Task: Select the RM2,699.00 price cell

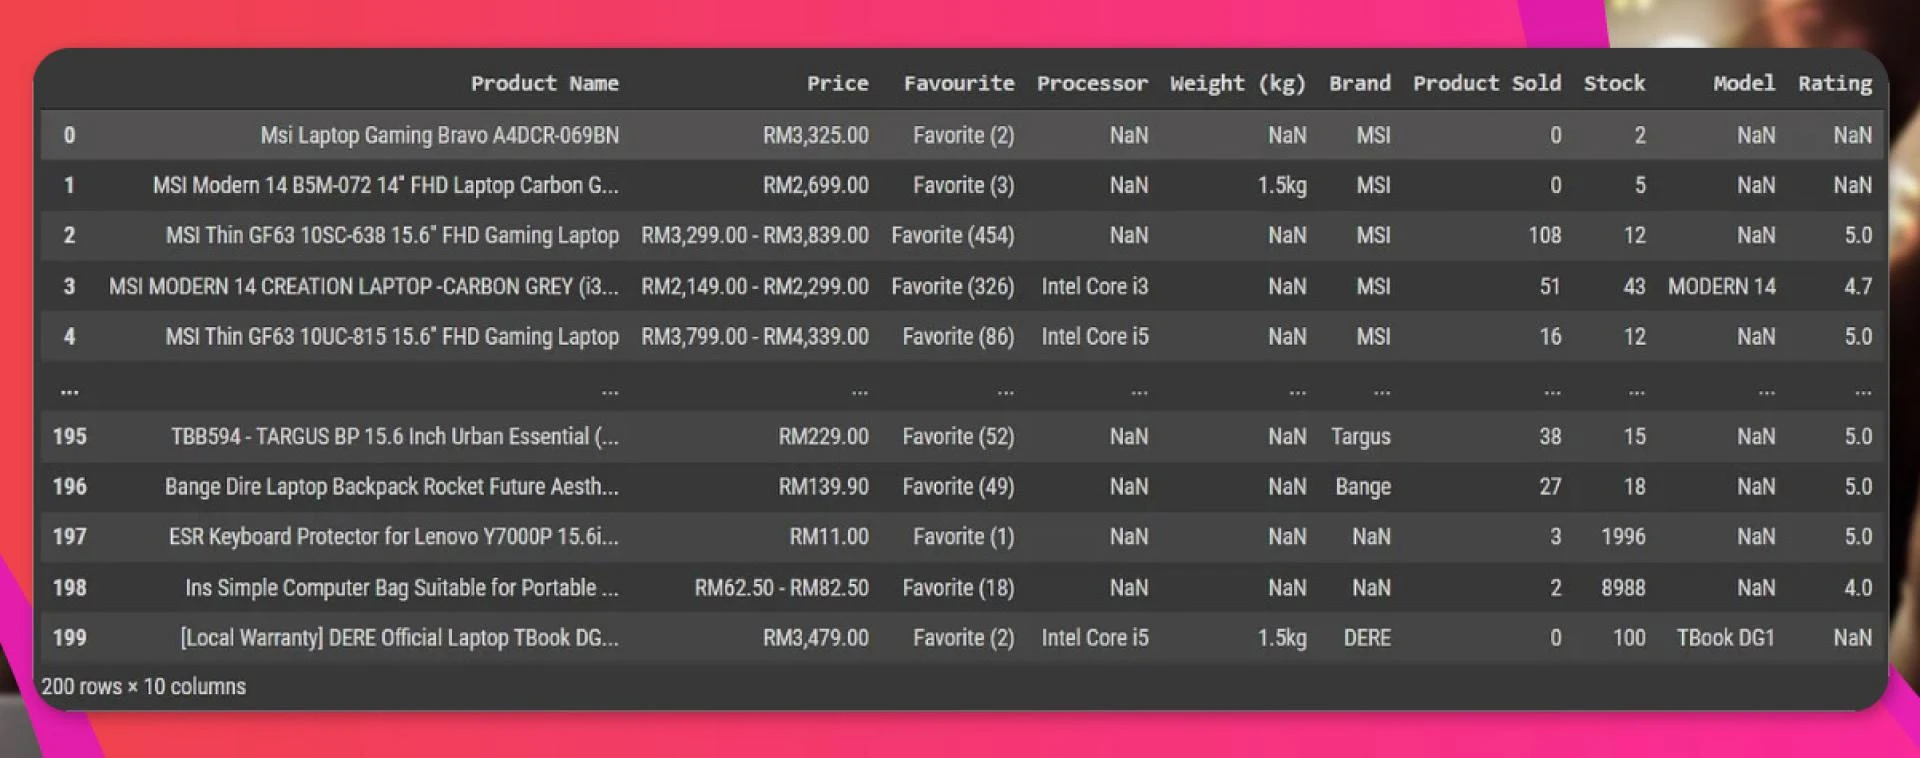Action: coord(815,185)
